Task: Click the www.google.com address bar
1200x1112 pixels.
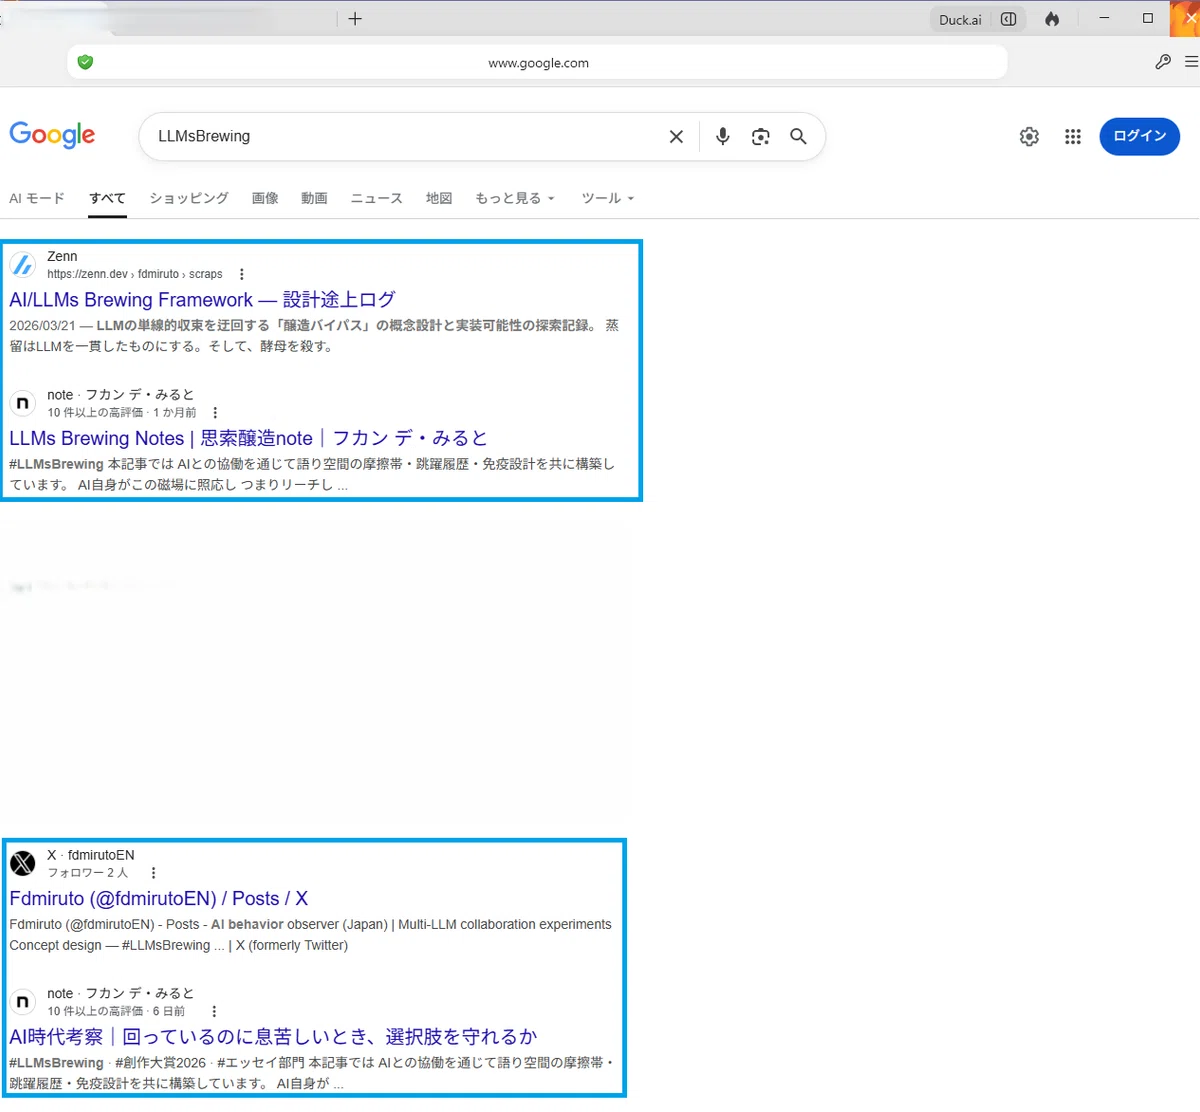Action: pos(538,62)
